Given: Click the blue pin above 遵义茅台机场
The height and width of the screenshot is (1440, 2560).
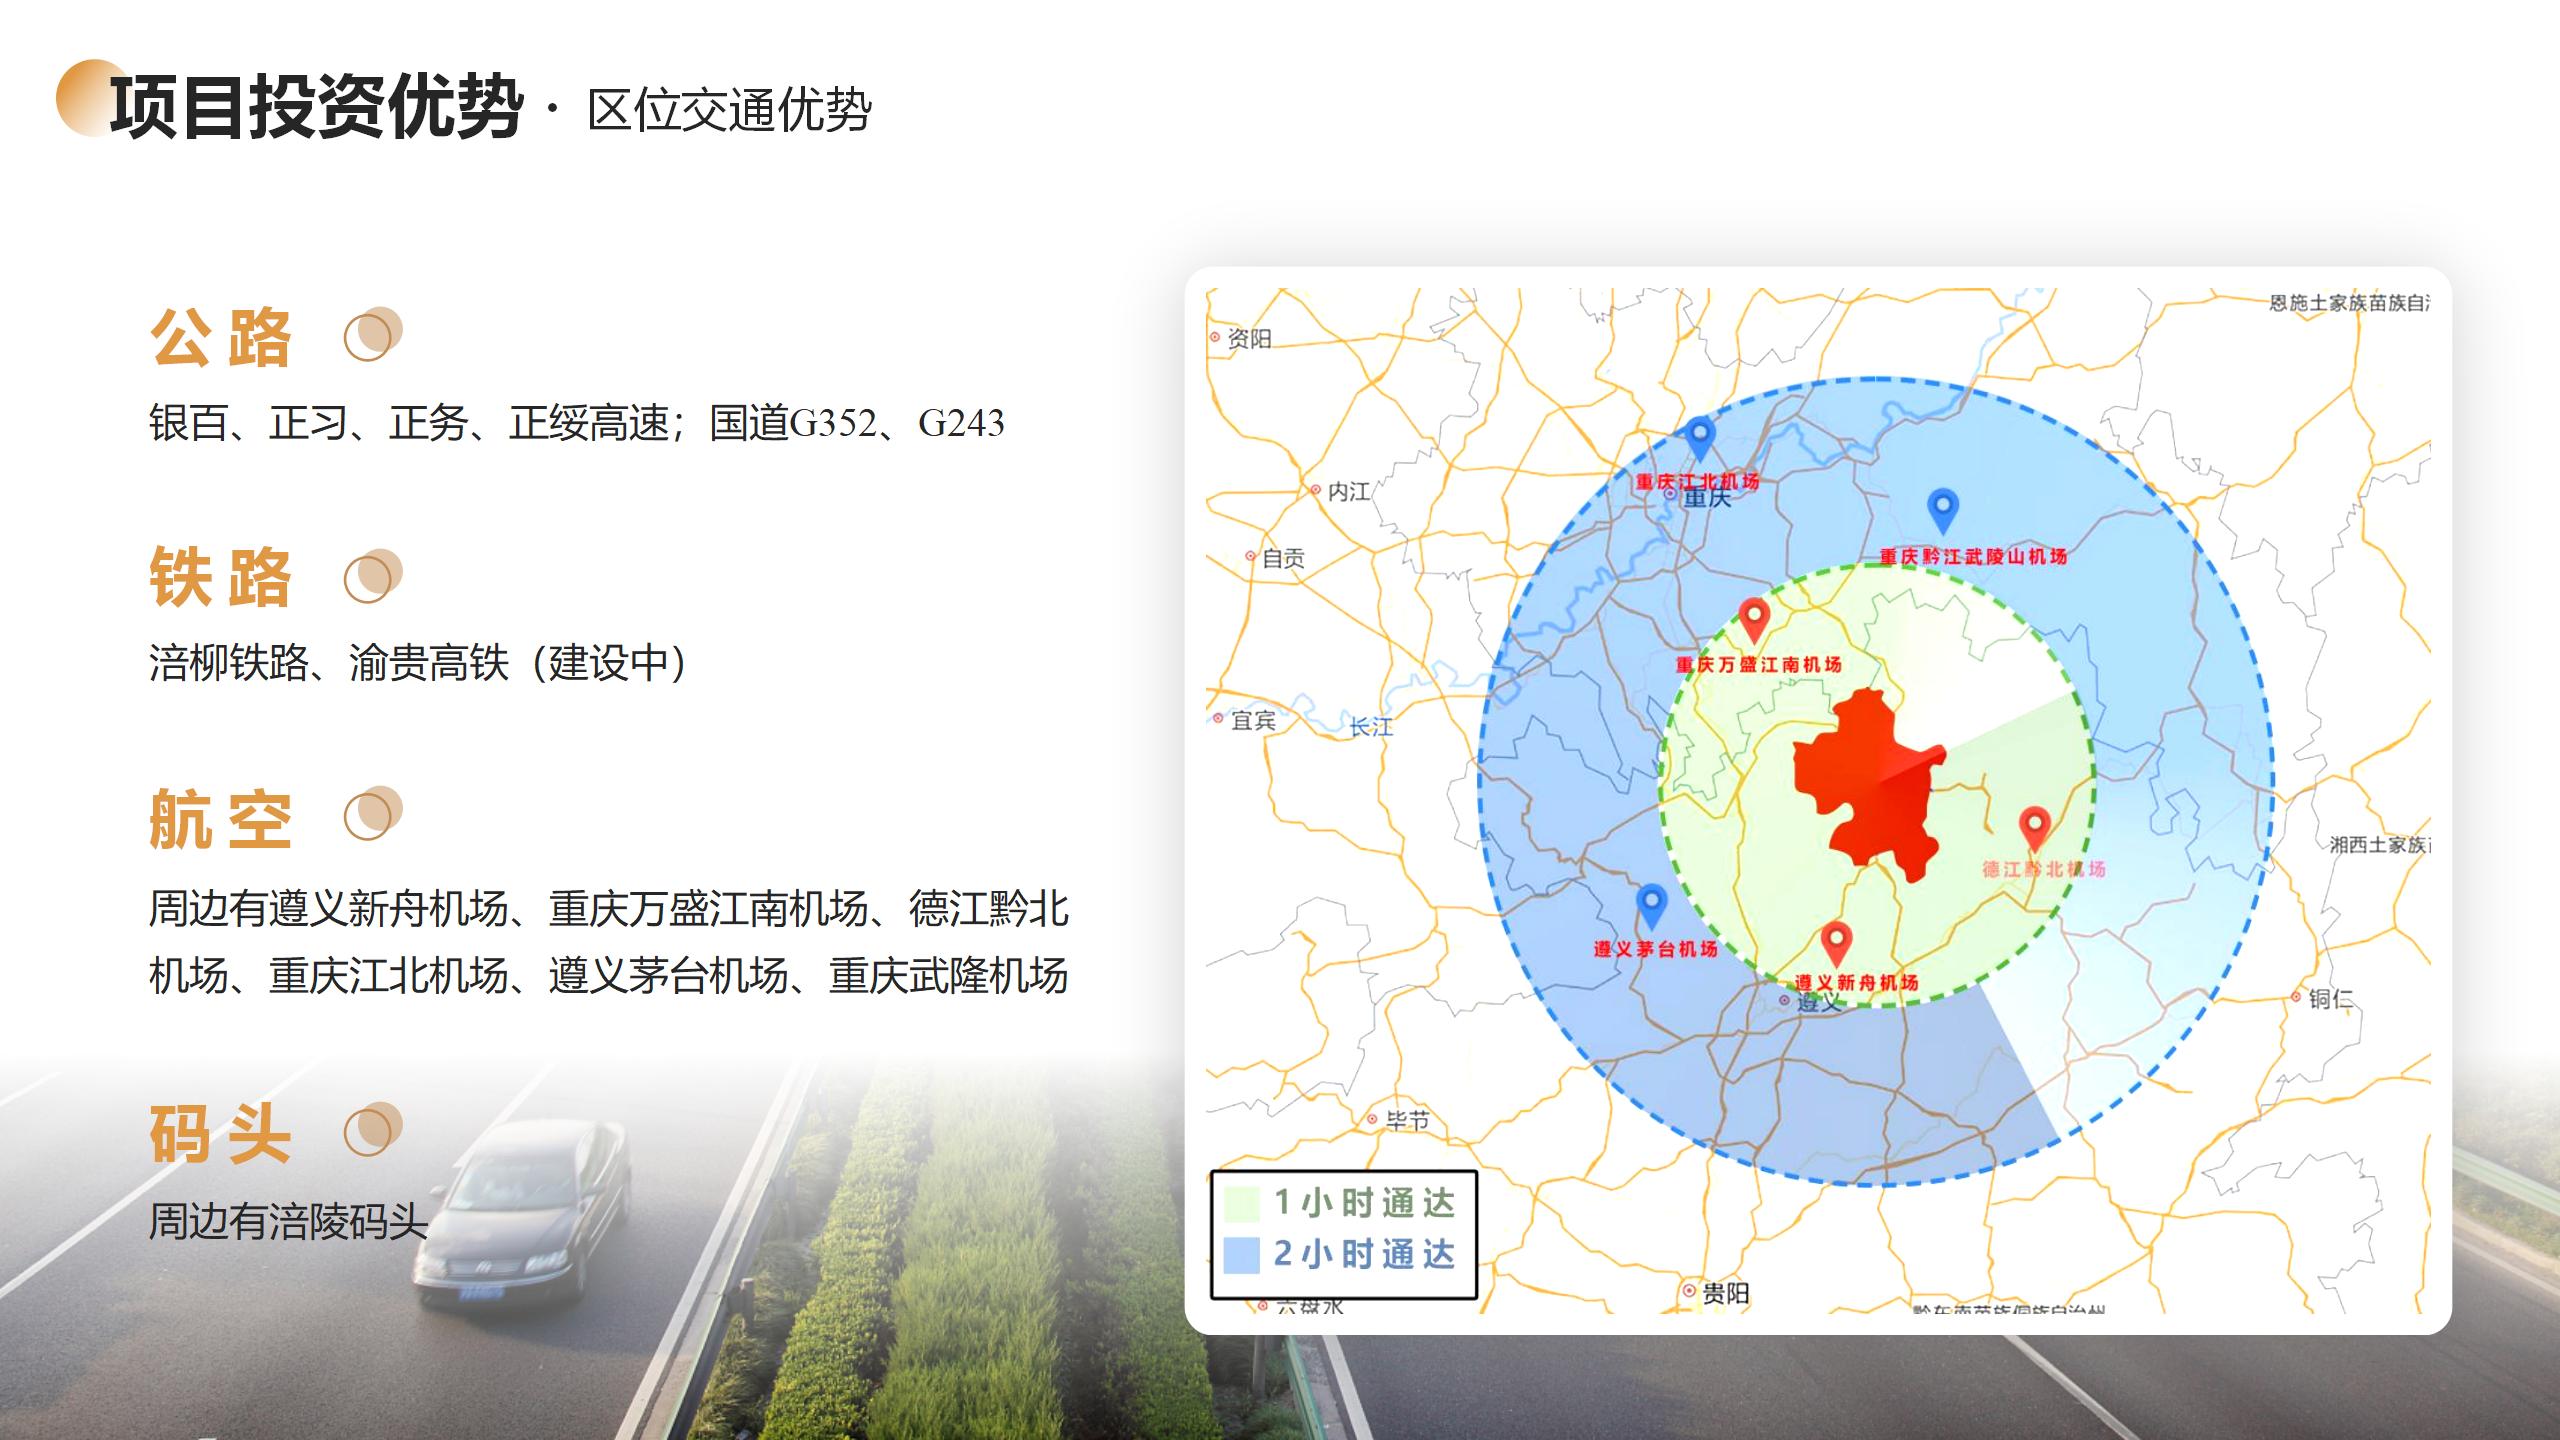Looking at the screenshot, I should 1651,902.
